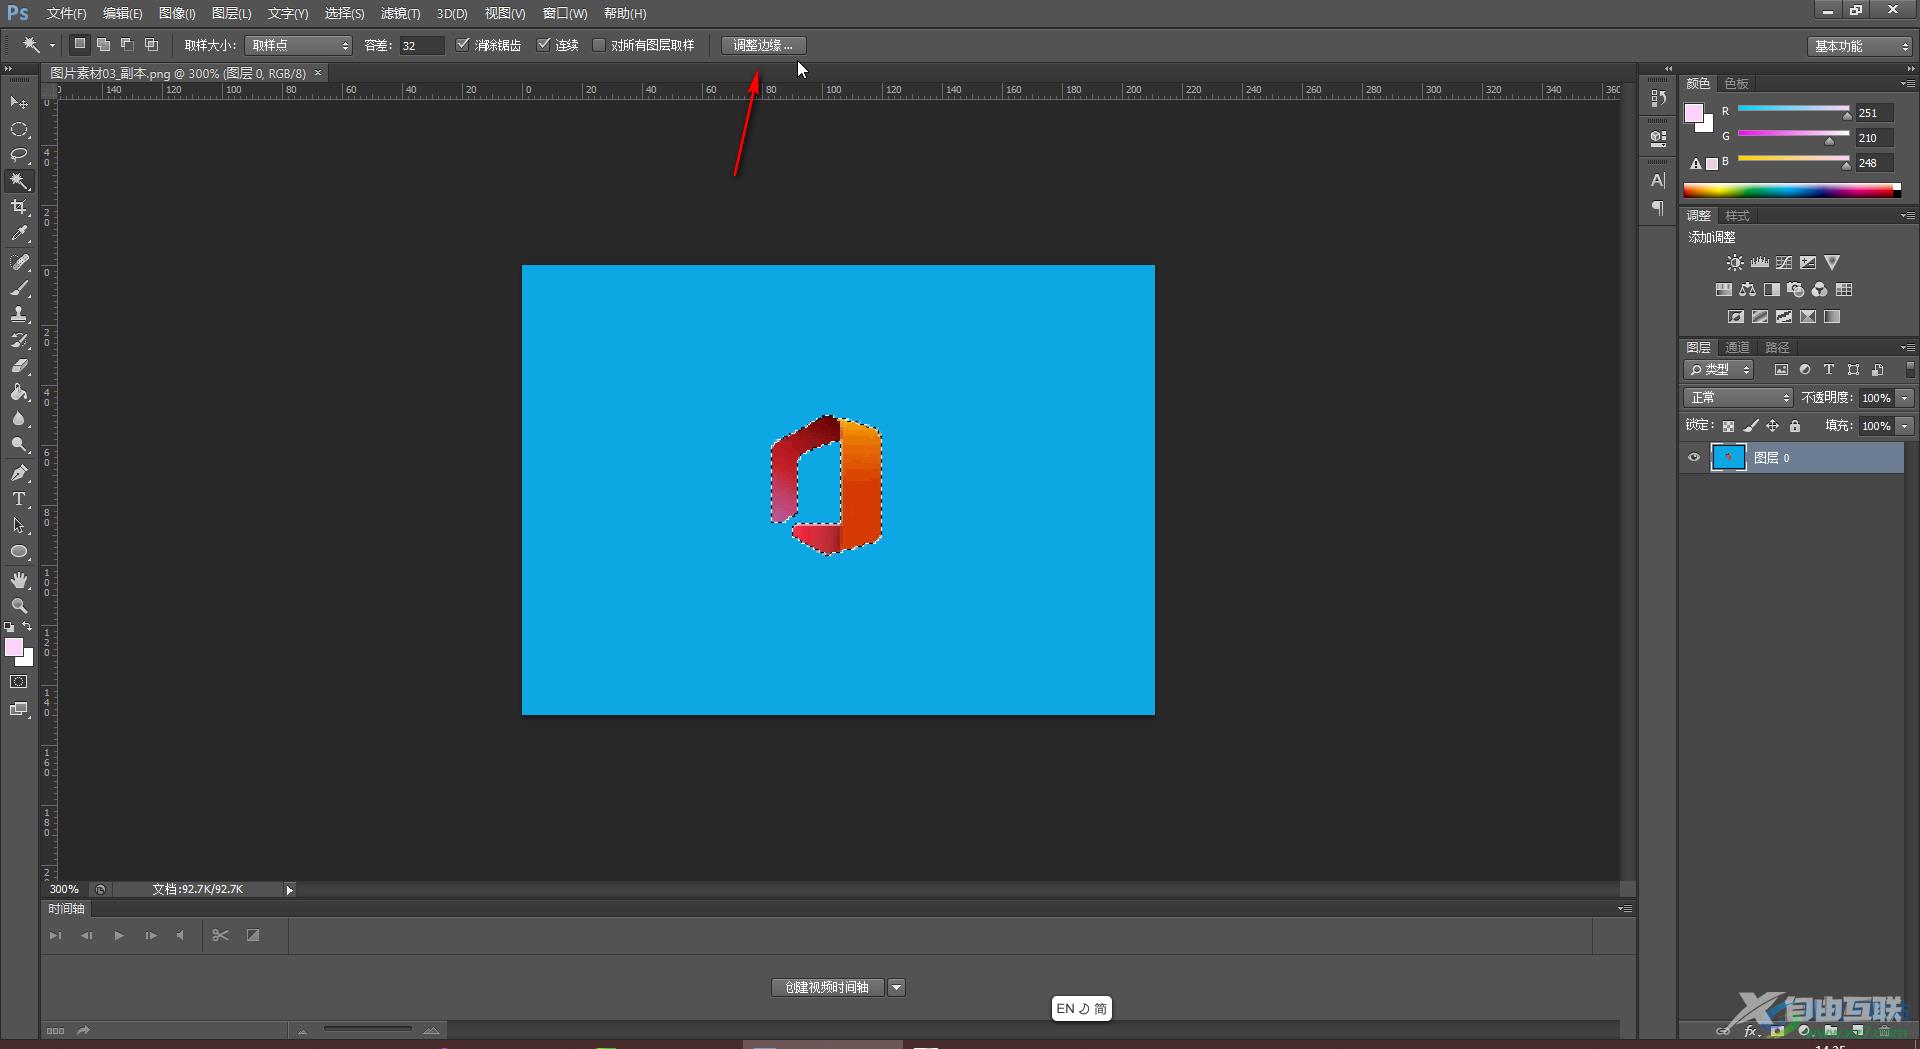This screenshot has width=1920, height=1049.
Task: Select the Eraser tool
Action: click(x=19, y=366)
